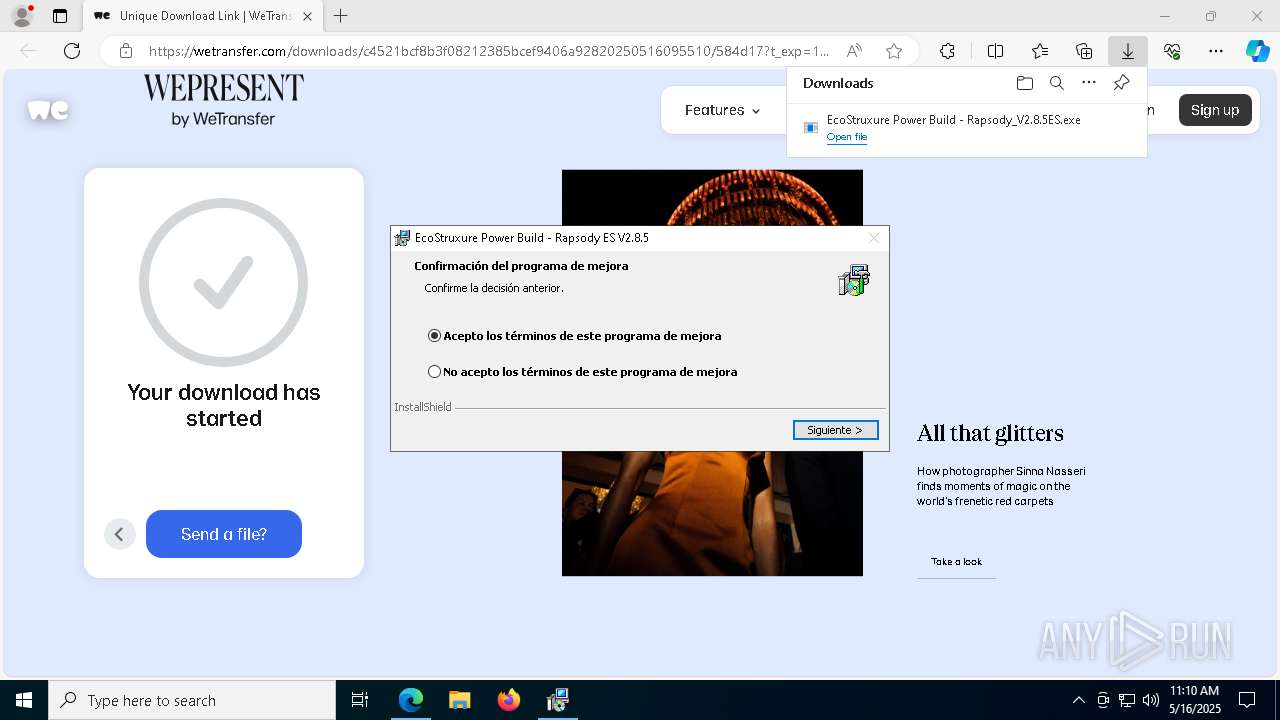Viewport: 1280px width, 720px height.
Task: Click EcoStruxure installer title bar icon
Action: (402, 238)
